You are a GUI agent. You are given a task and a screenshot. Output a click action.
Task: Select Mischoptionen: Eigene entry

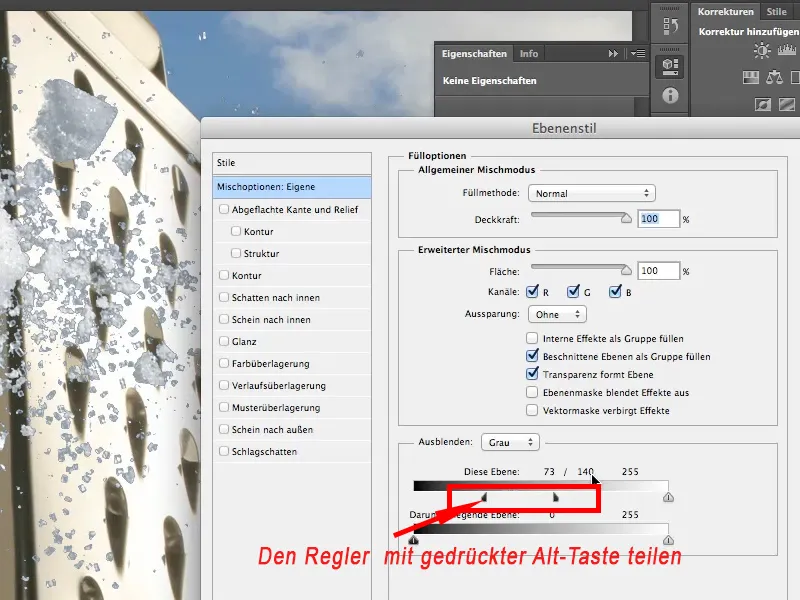coord(292,187)
